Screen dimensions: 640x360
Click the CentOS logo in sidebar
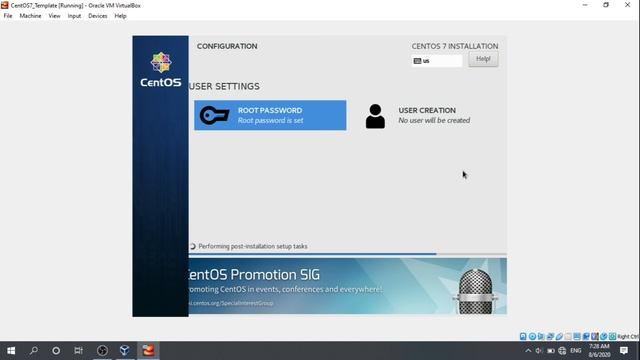click(x=161, y=69)
